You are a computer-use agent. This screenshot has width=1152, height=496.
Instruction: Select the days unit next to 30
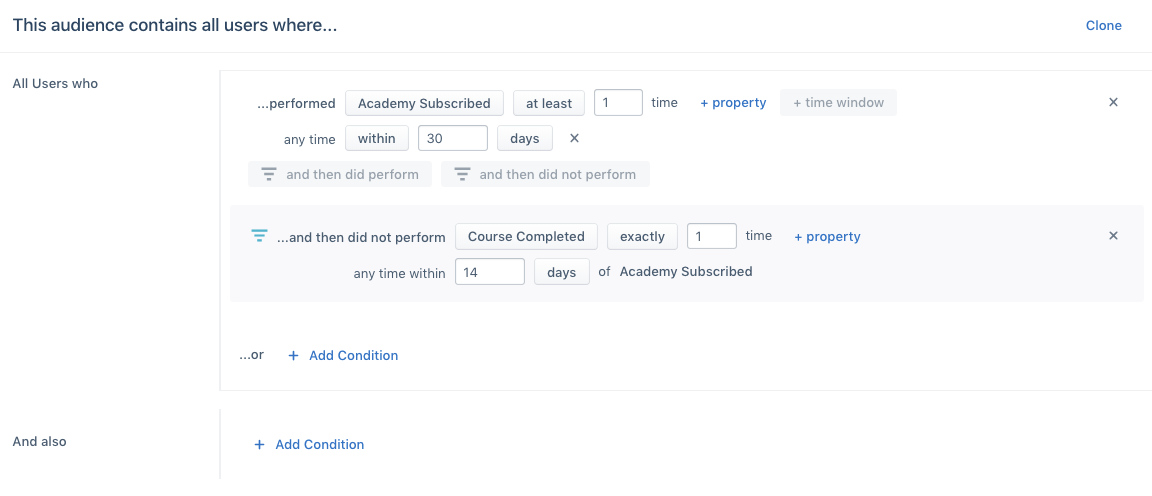(525, 138)
